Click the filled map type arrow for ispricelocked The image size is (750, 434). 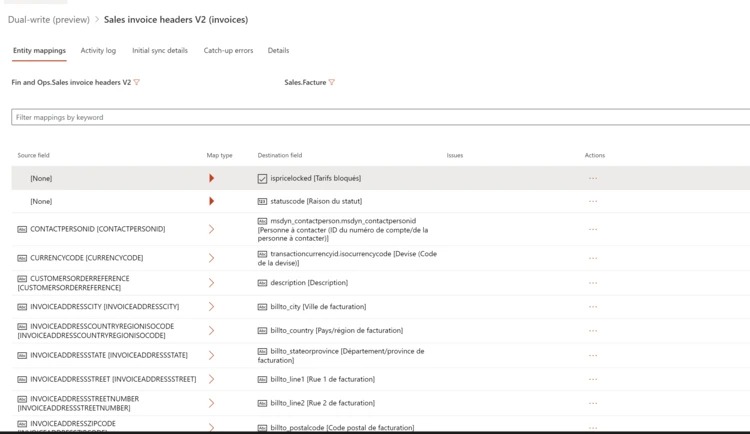pos(211,178)
